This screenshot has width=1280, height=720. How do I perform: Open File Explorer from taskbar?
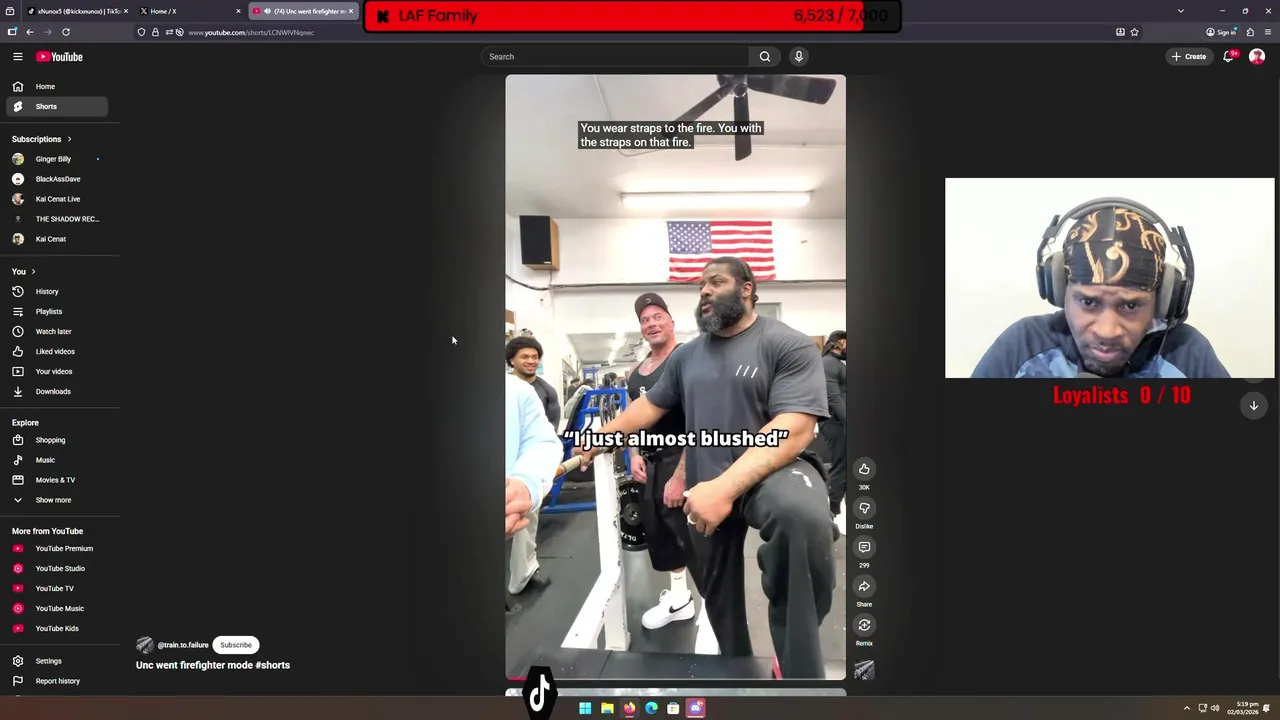pyautogui.click(x=607, y=708)
